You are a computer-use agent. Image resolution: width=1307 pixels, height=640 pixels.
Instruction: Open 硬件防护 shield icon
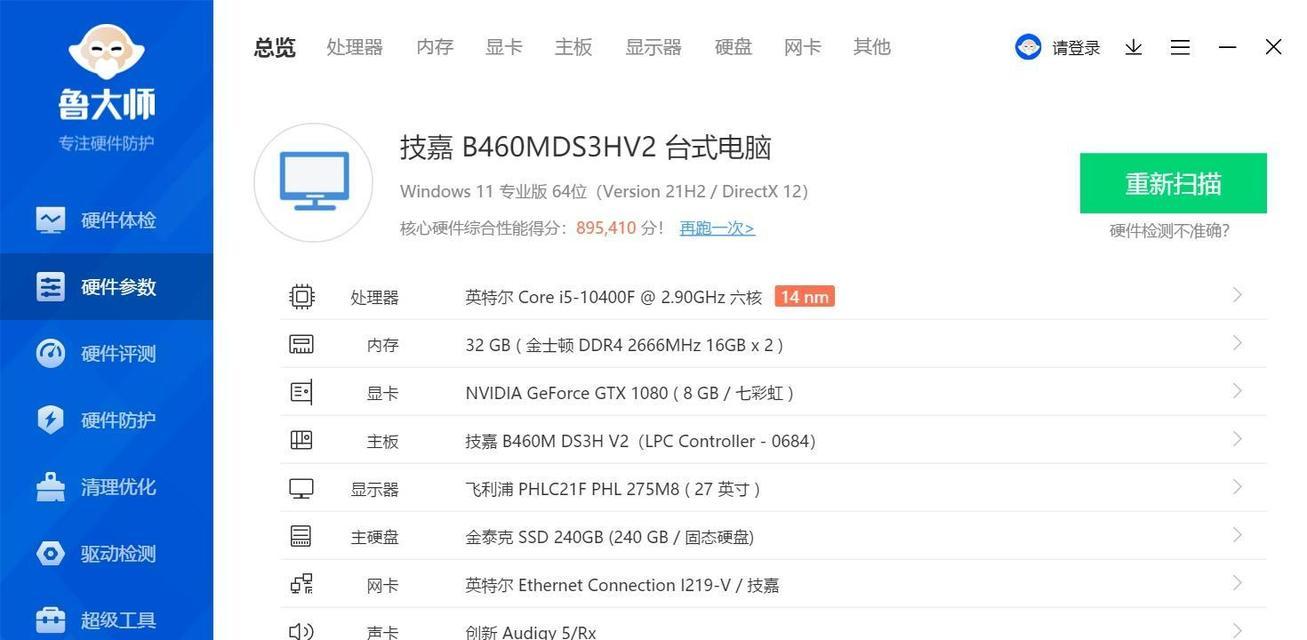pos(50,420)
